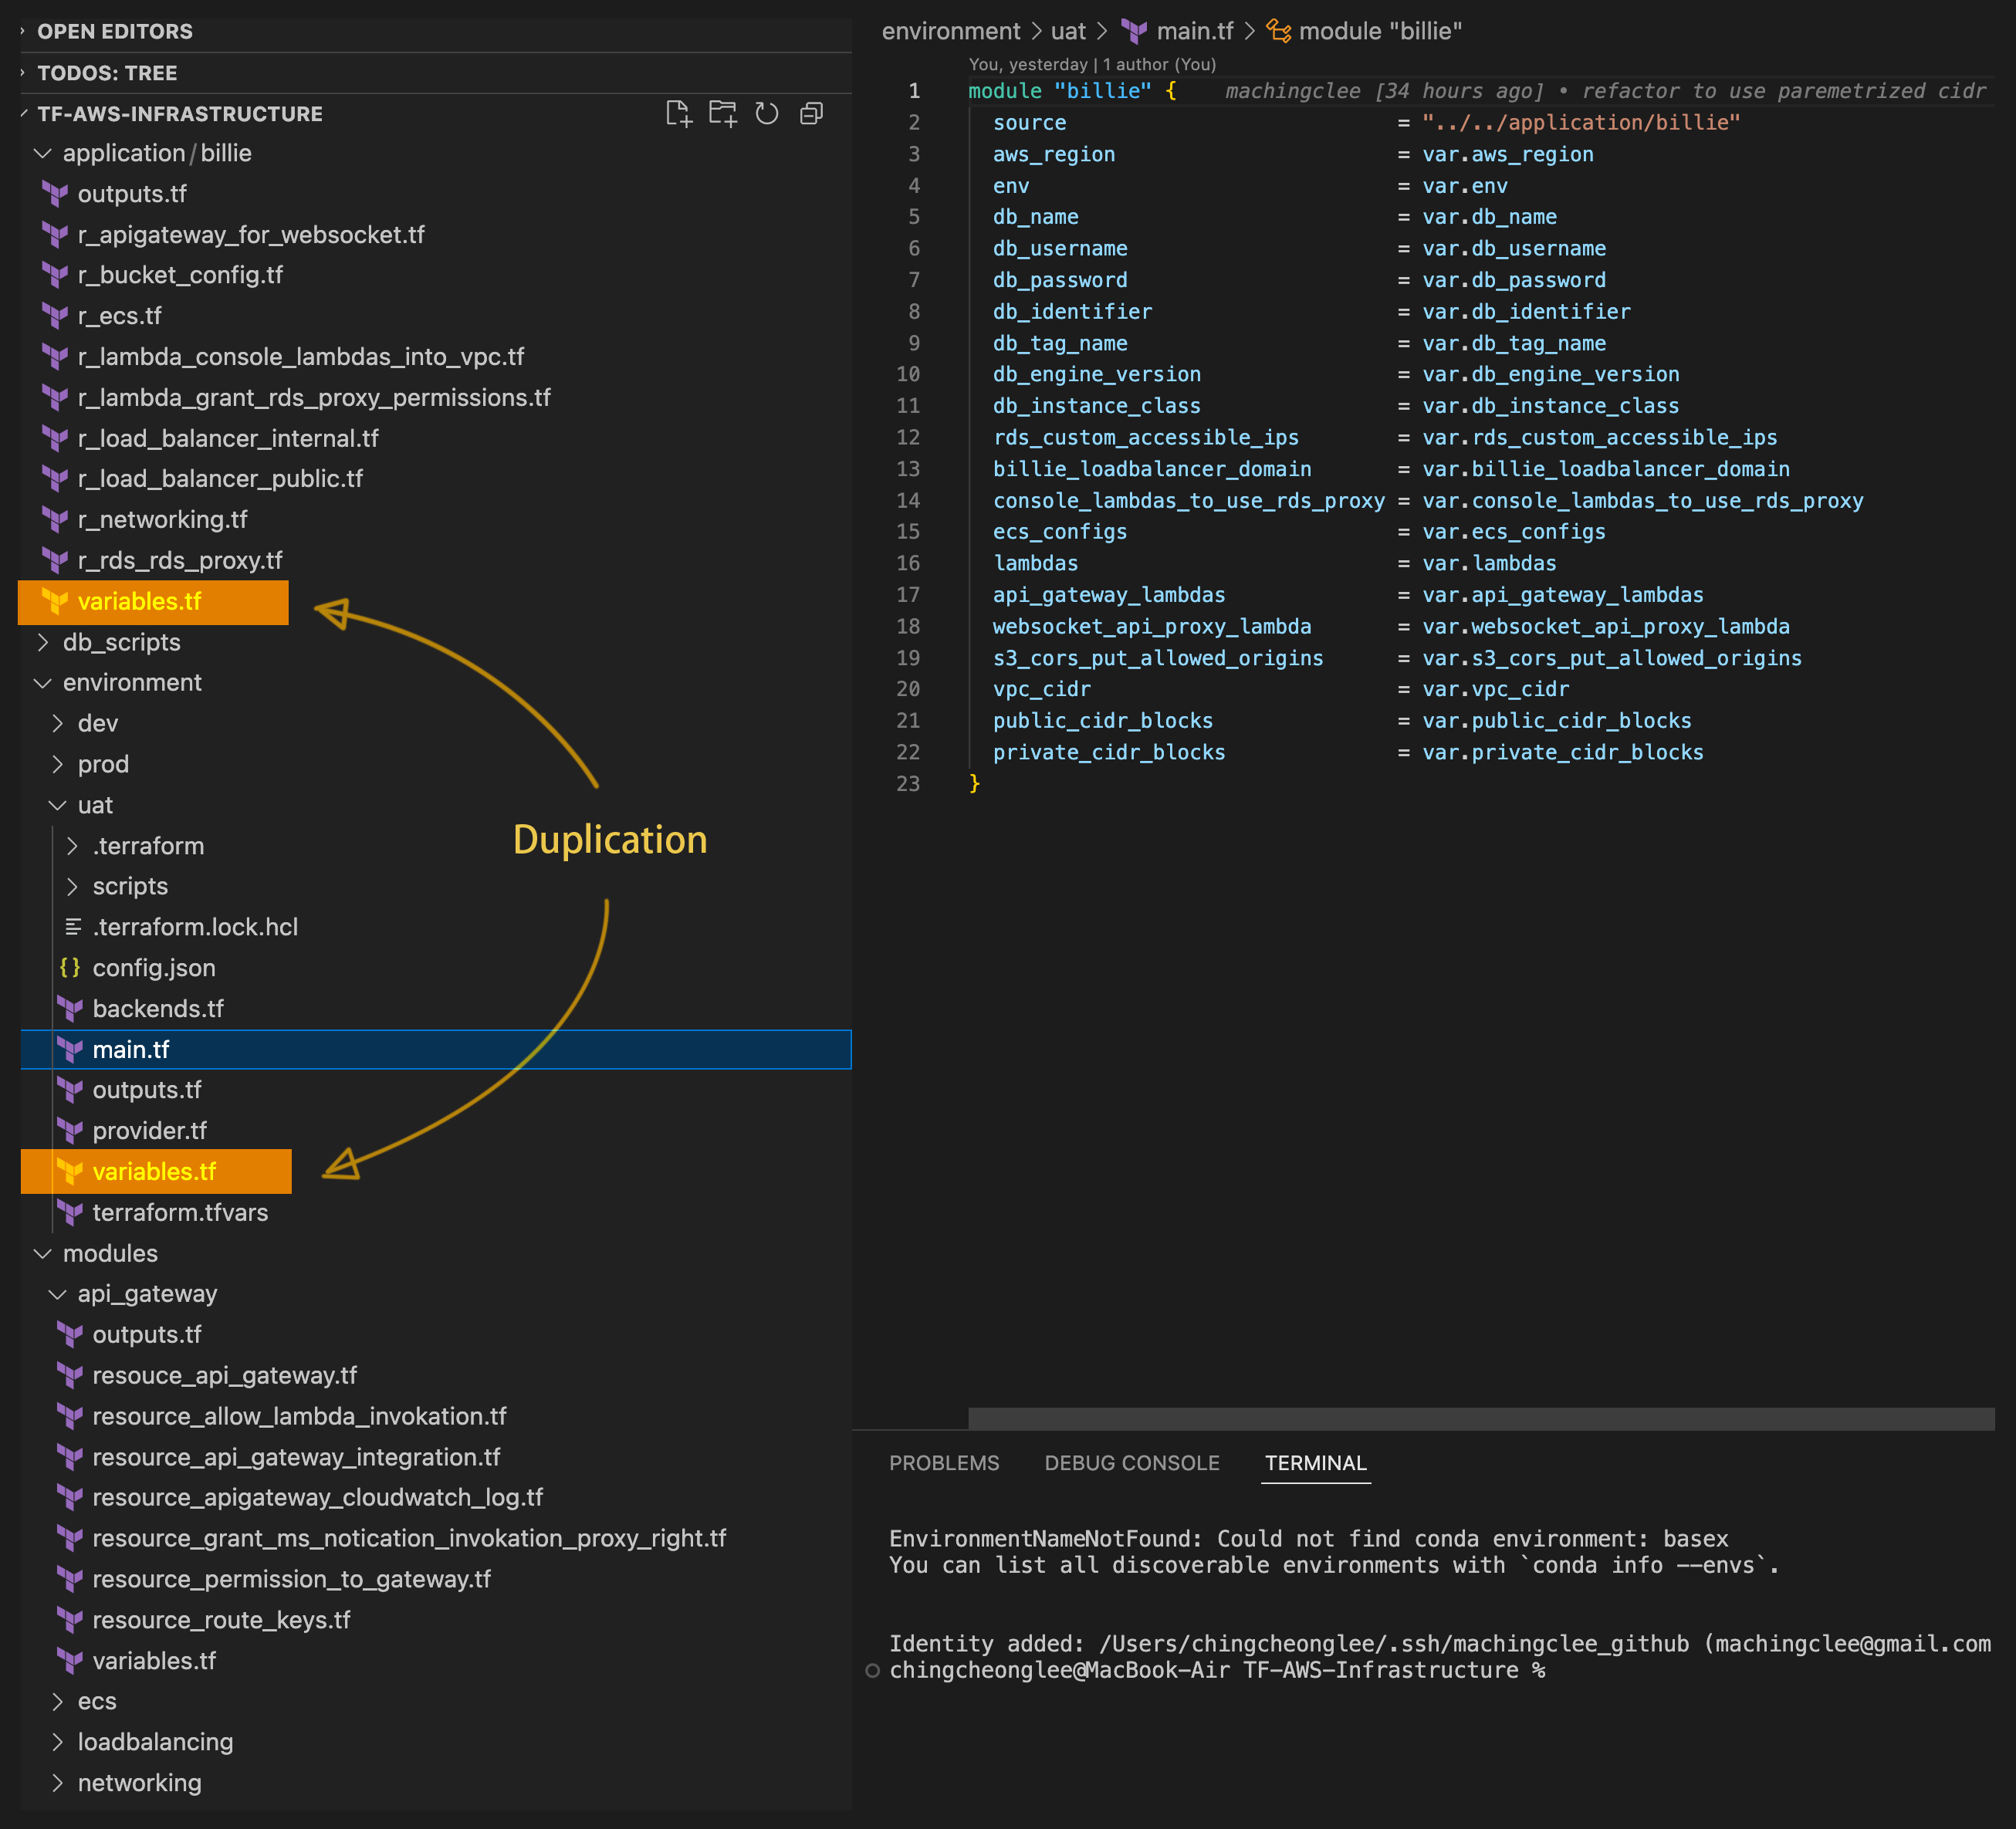
Task: Collapse the uat folder
Action: click(x=435, y=805)
